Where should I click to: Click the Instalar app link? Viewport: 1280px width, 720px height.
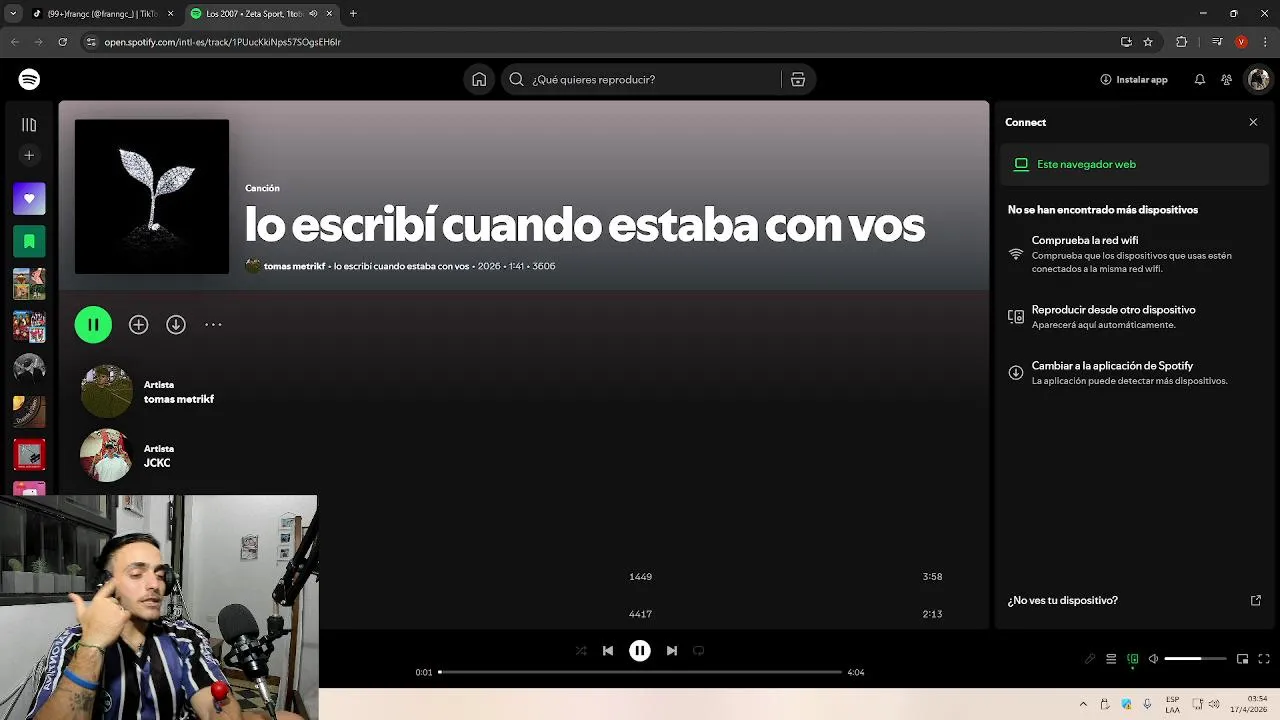click(x=1134, y=79)
